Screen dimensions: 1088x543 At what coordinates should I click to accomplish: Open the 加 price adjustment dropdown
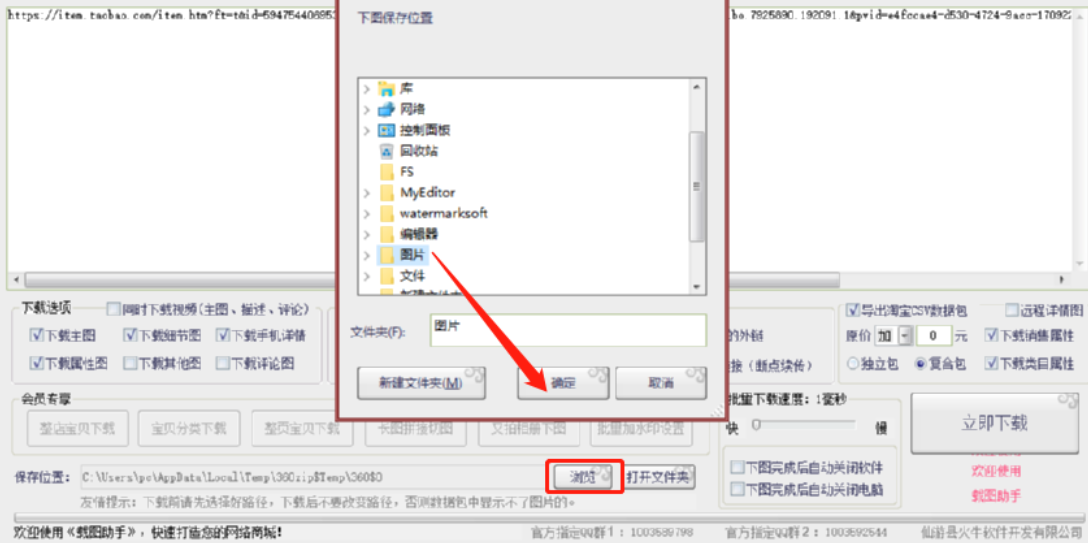[x=905, y=336]
